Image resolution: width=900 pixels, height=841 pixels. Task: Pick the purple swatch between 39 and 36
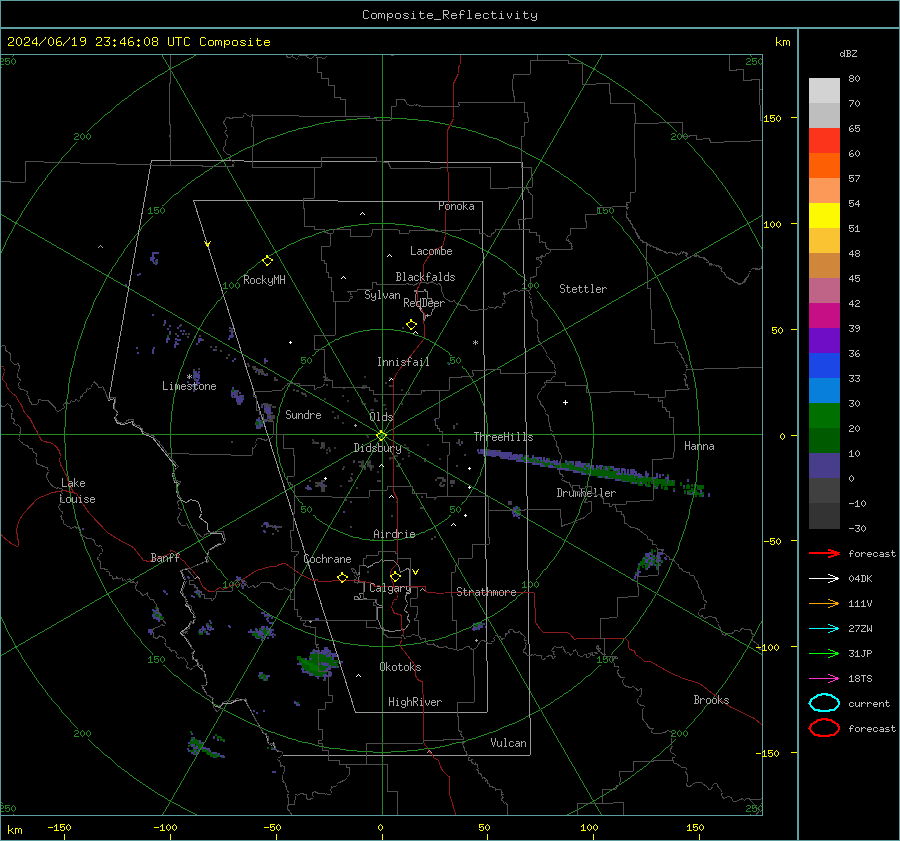click(x=824, y=340)
